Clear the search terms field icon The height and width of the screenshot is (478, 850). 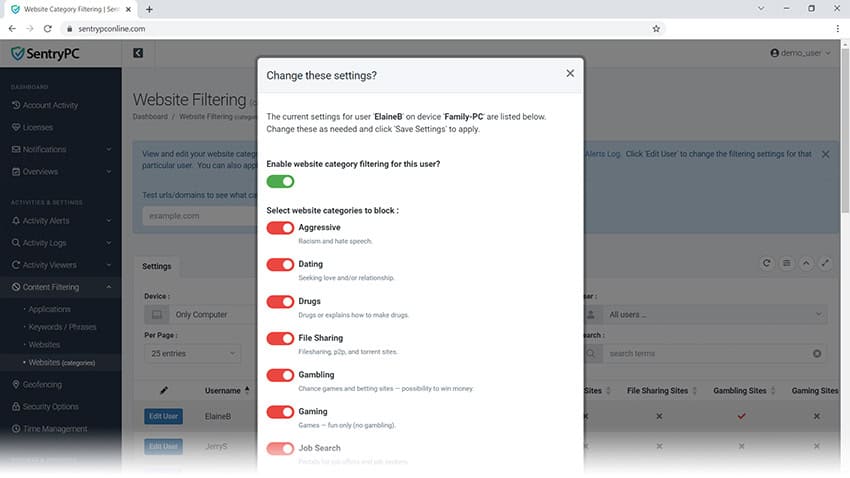tap(817, 353)
